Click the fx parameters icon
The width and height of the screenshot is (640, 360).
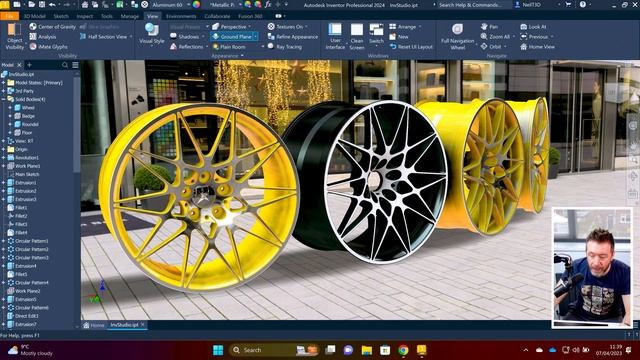[x=268, y=5]
